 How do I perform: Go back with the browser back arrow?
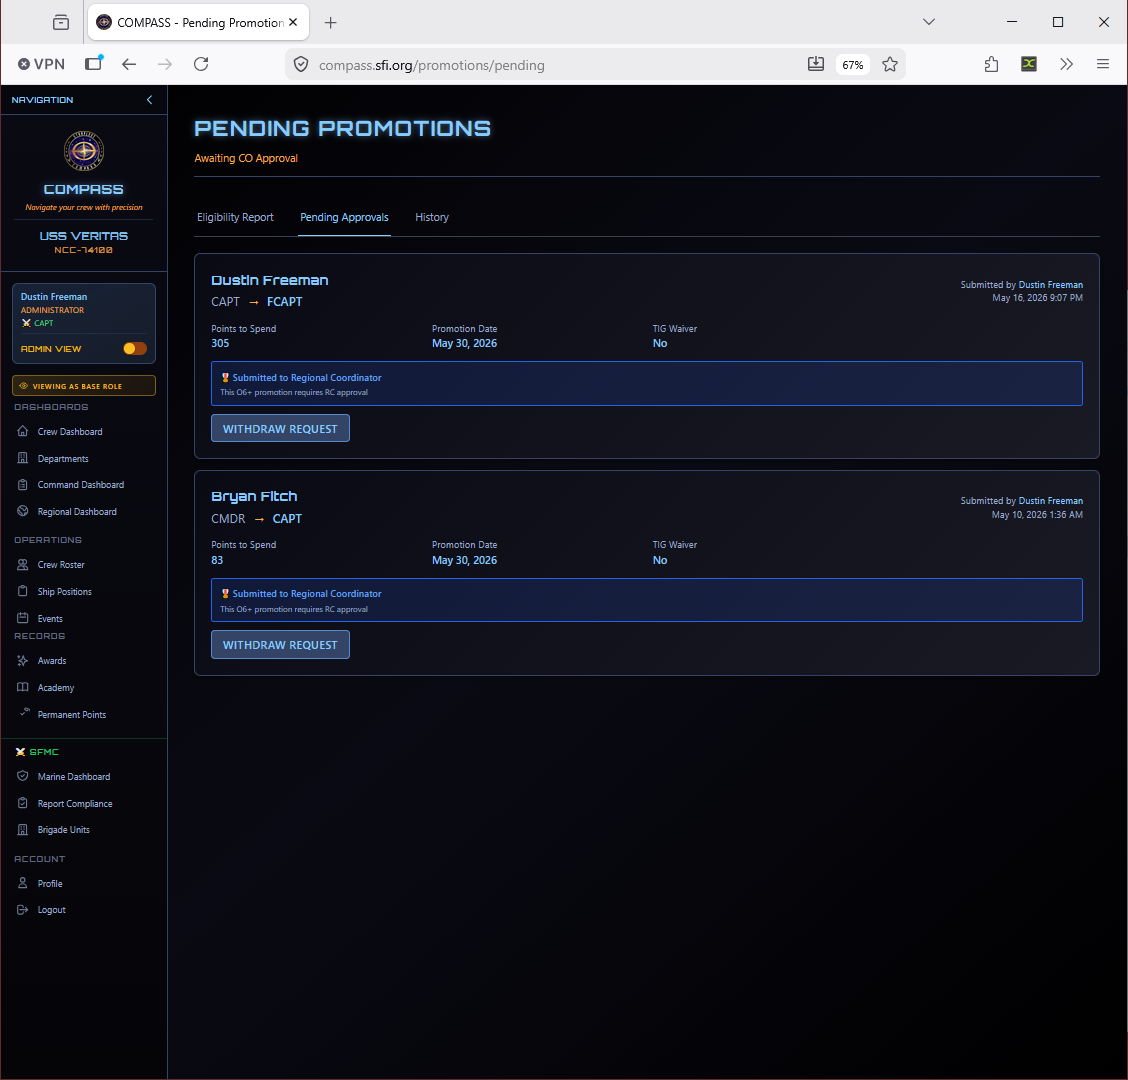coord(129,64)
